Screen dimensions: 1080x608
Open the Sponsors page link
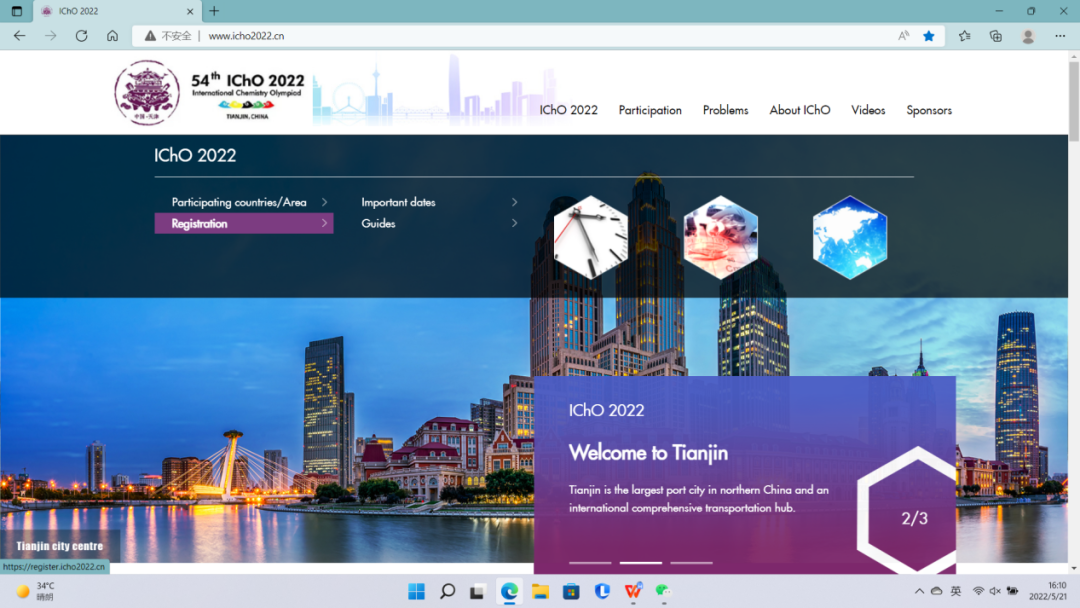[x=928, y=110]
